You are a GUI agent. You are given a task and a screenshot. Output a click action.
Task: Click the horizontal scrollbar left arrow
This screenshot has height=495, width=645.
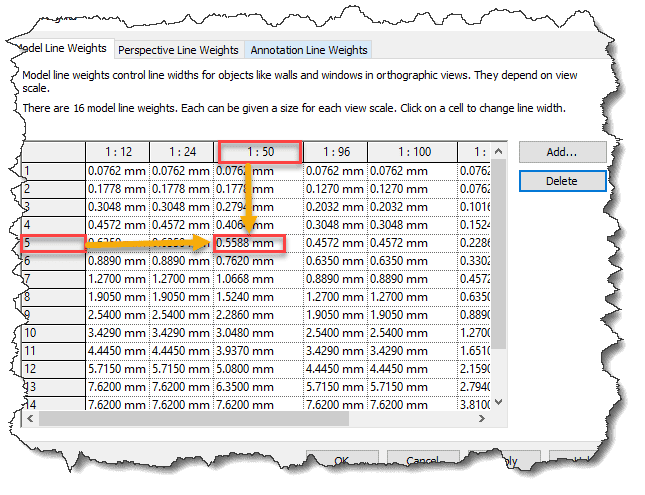[30, 419]
